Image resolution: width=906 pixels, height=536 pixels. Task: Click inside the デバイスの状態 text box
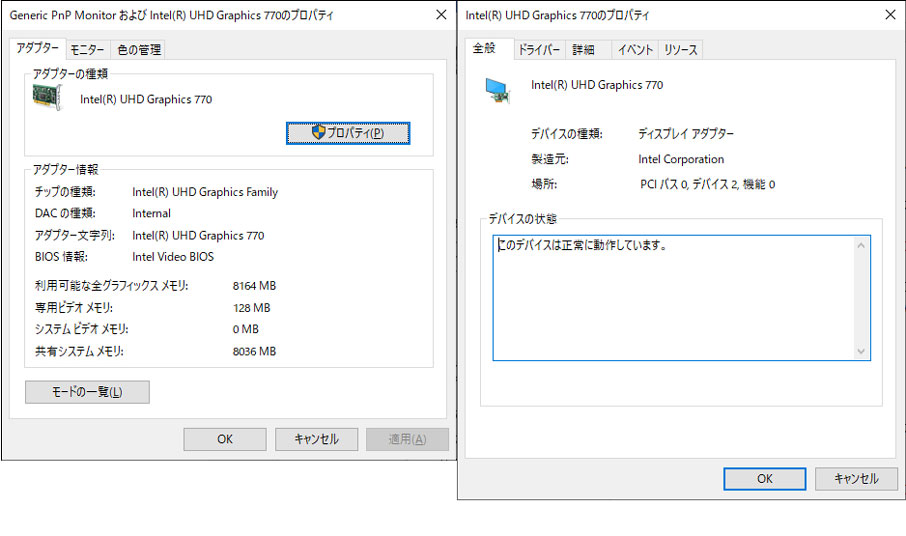pos(681,297)
